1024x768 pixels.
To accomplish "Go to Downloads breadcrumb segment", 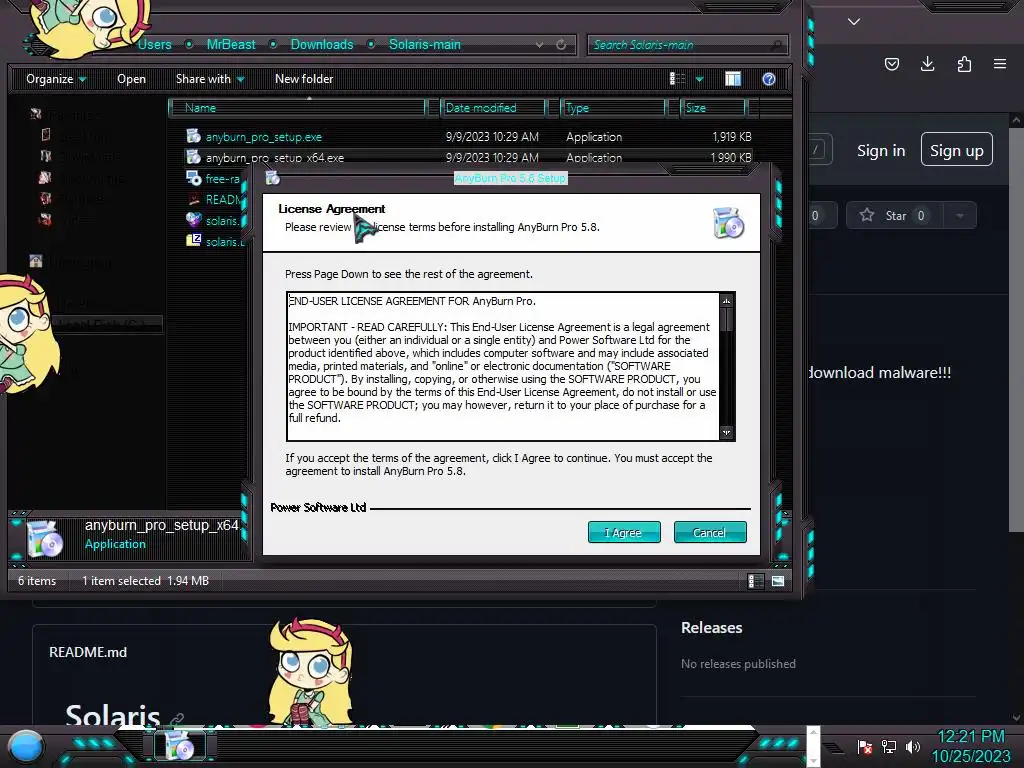I will 322,44.
